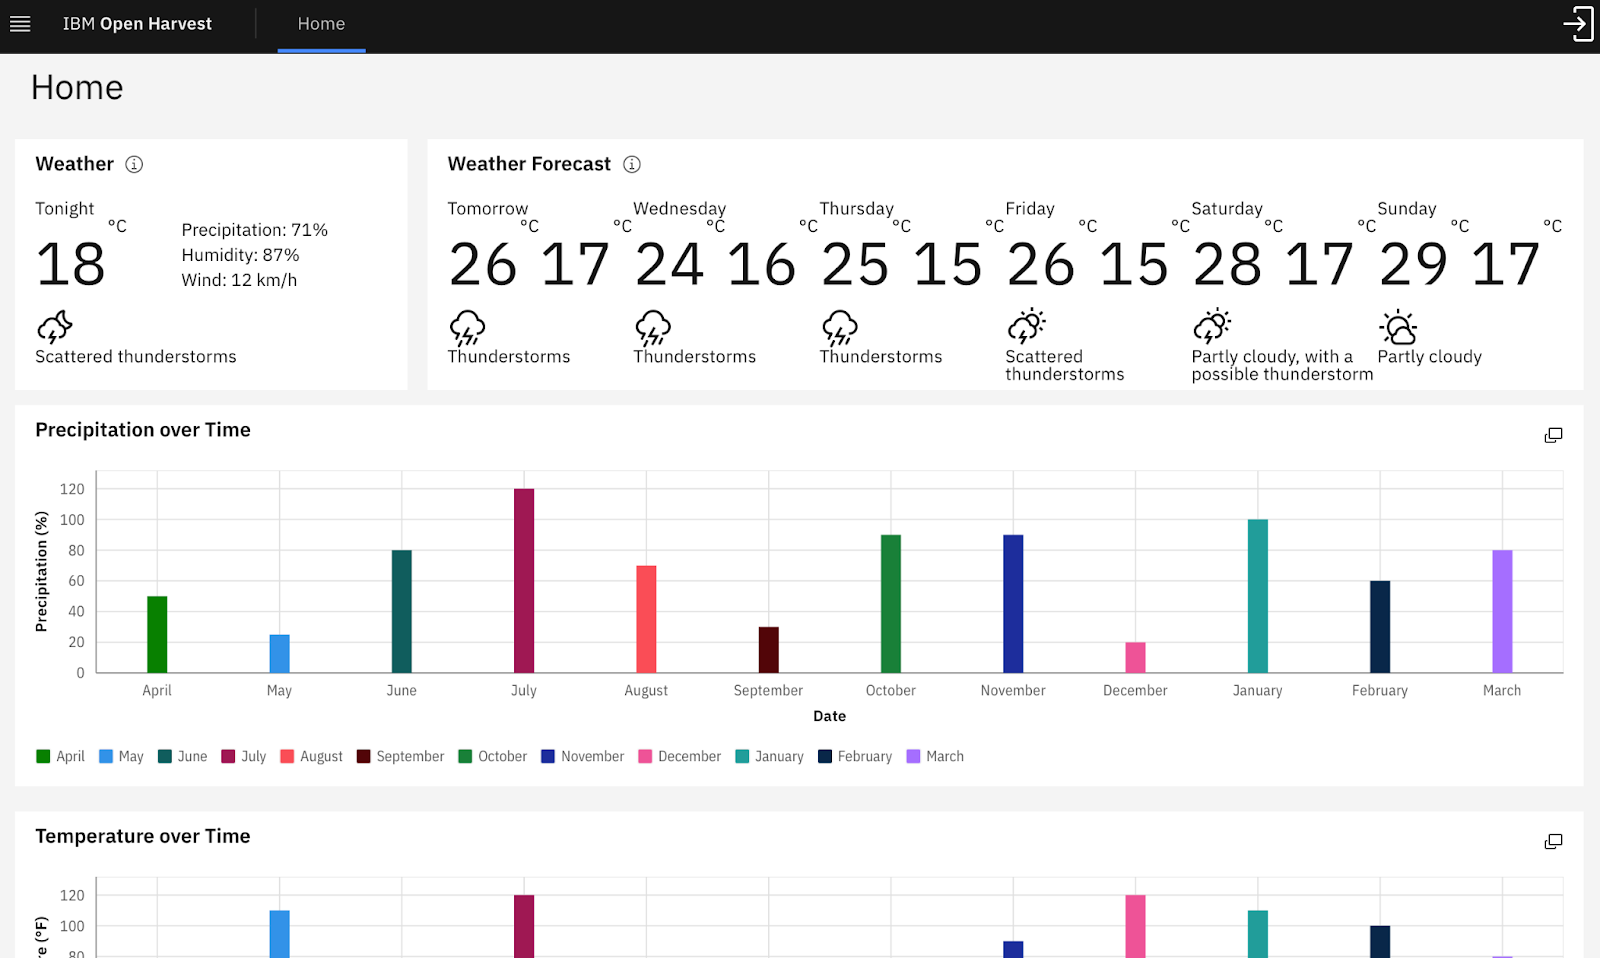Expand the Temperature over Time chart
The width and height of the screenshot is (1600, 958).
(x=1553, y=842)
